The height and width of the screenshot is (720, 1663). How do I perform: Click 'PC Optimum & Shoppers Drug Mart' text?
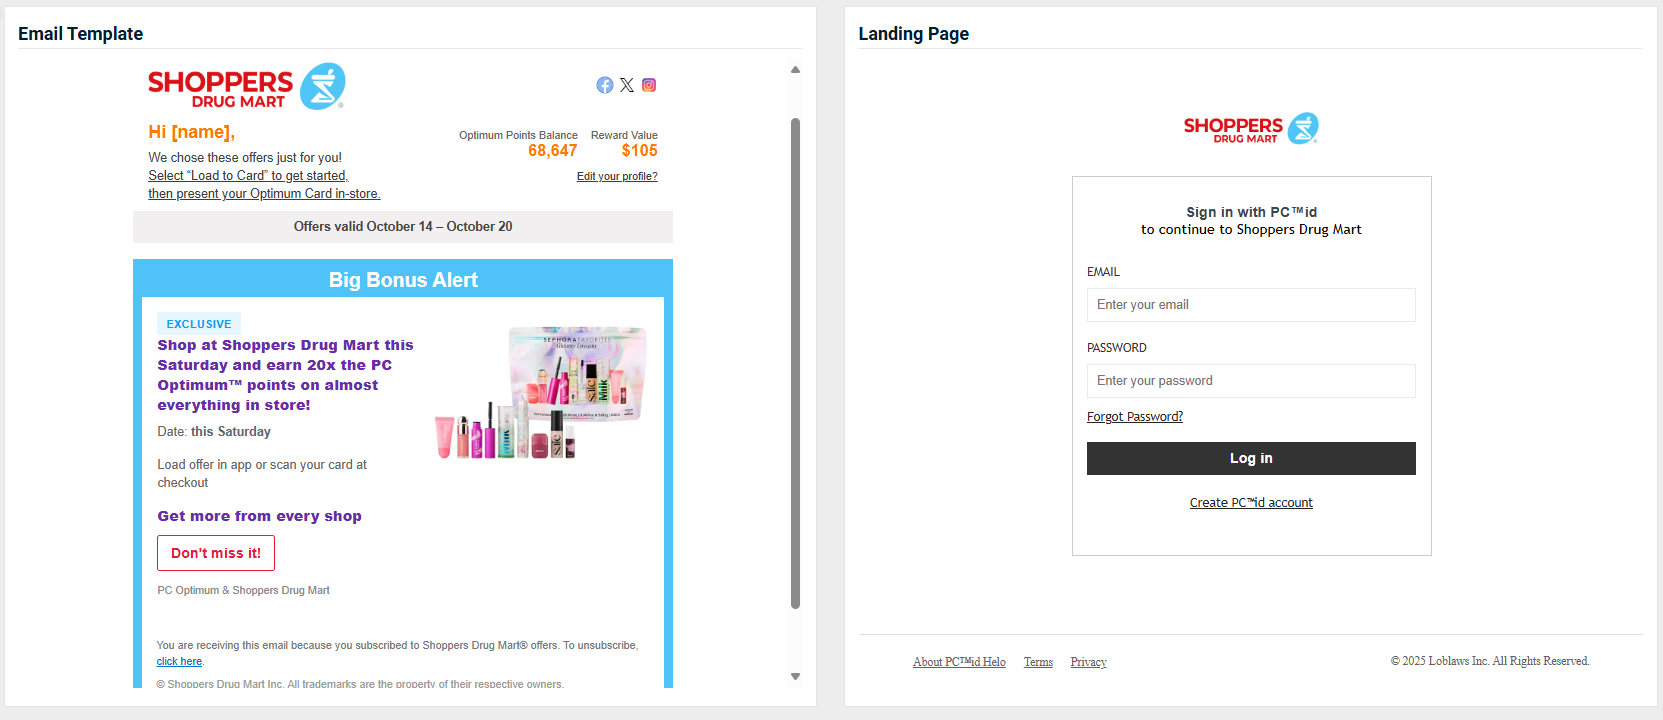pos(243,590)
